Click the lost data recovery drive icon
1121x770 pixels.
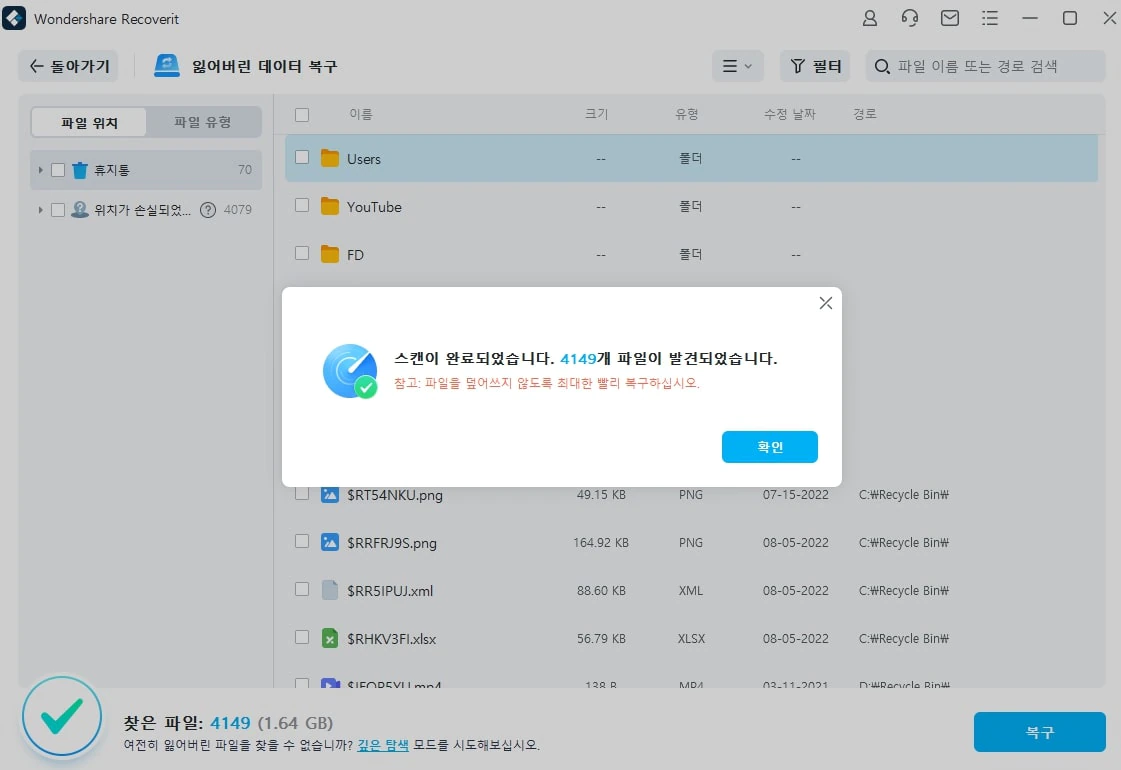167,66
